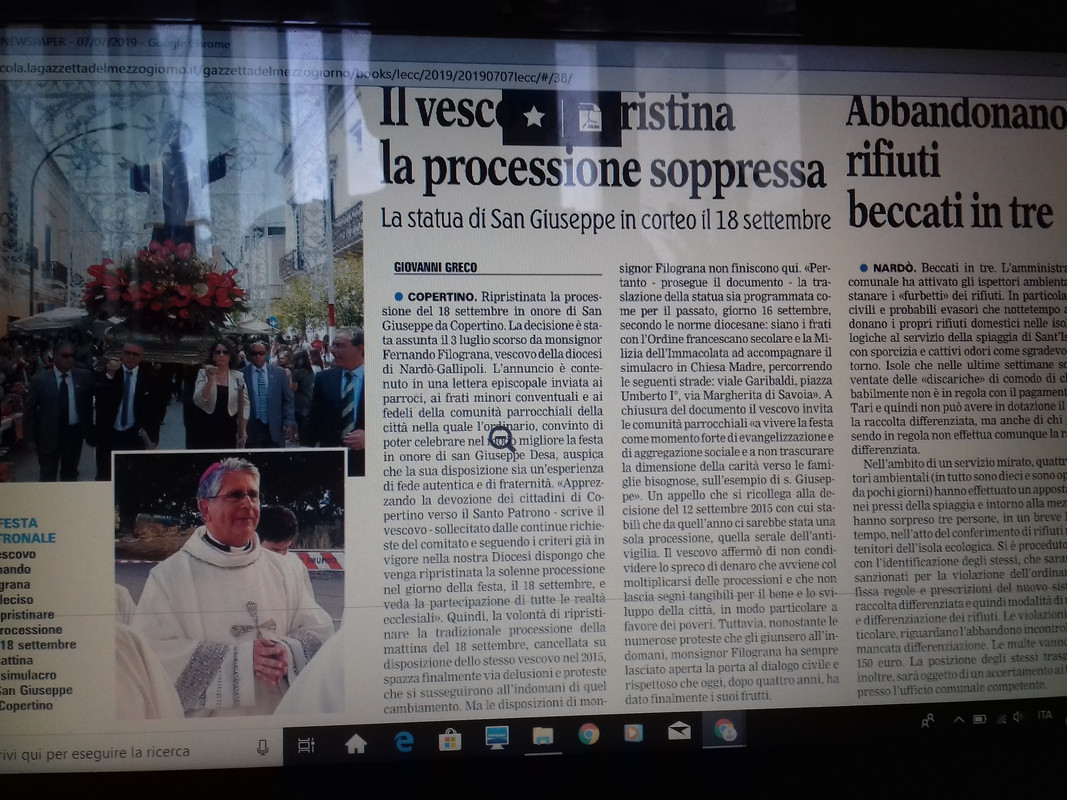Open the Home icon on the taskbar
The width and height of the screenshot is (1067, 800).
tap(356, 744)
